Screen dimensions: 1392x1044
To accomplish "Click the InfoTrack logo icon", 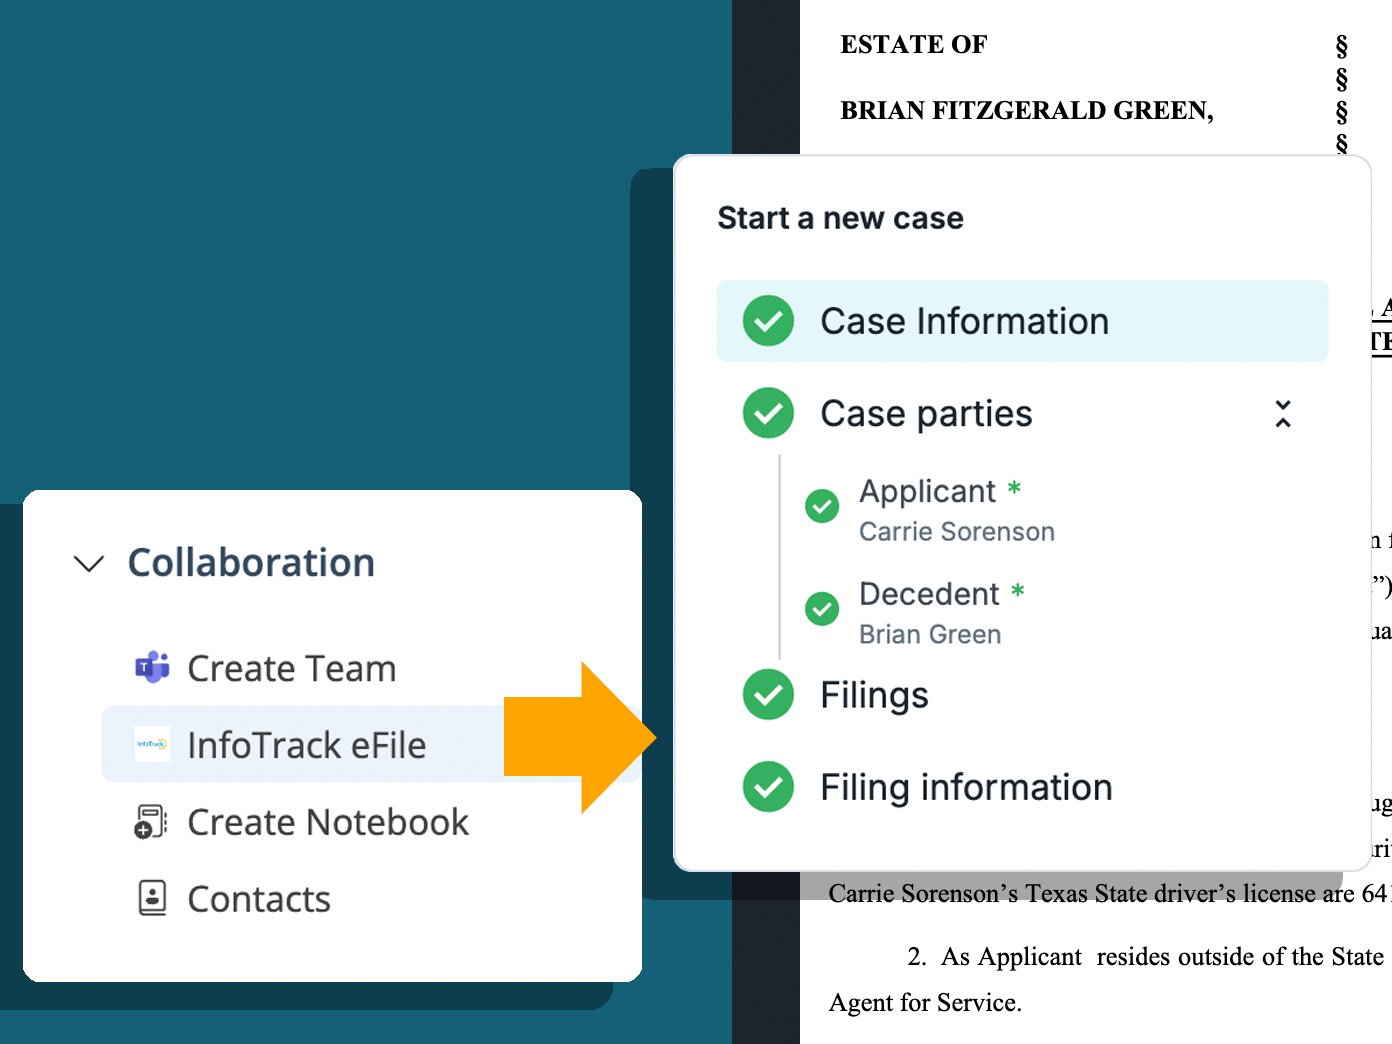I will (151, 744).
